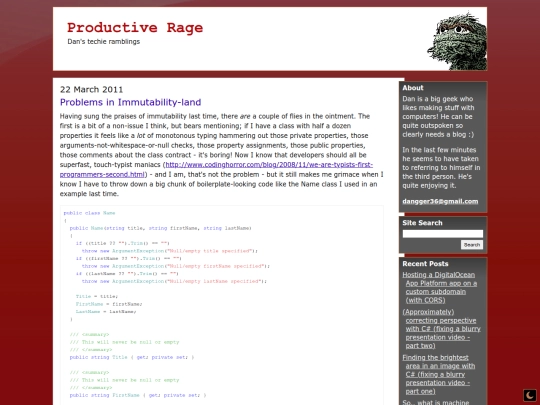Viewport: 540px width, 405px height.
Task: Open the 'Problems in Immutability-land' post title
Action: coord(131,102)
